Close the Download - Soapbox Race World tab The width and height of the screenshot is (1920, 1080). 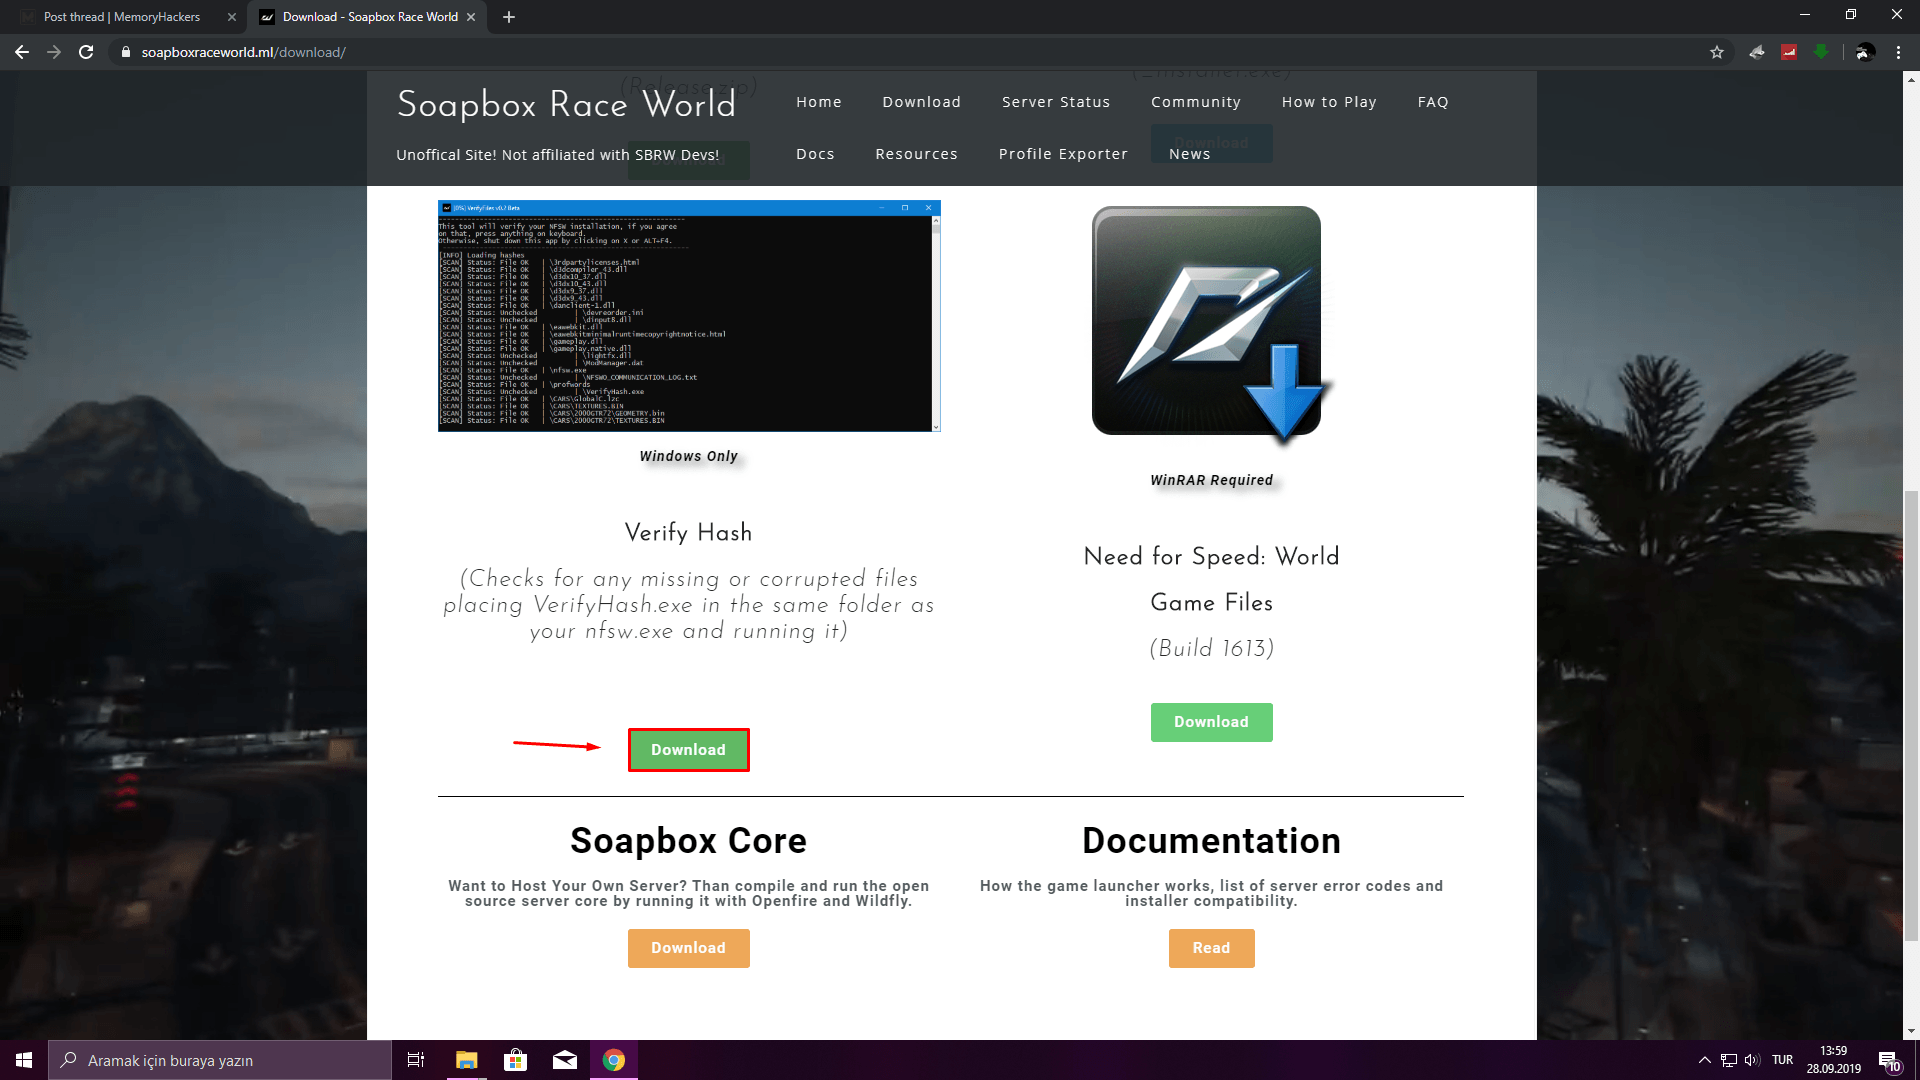coord(471,17)
